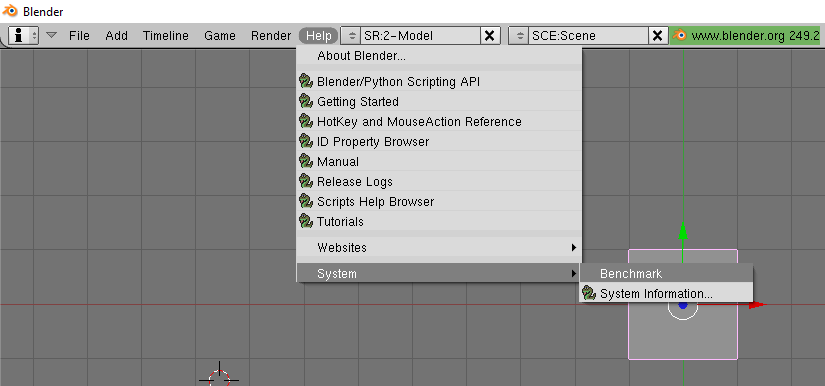Screen dimensions: 825x386
Task: Click the SR:2-Model screen name field
Action: tap(420, 36)
